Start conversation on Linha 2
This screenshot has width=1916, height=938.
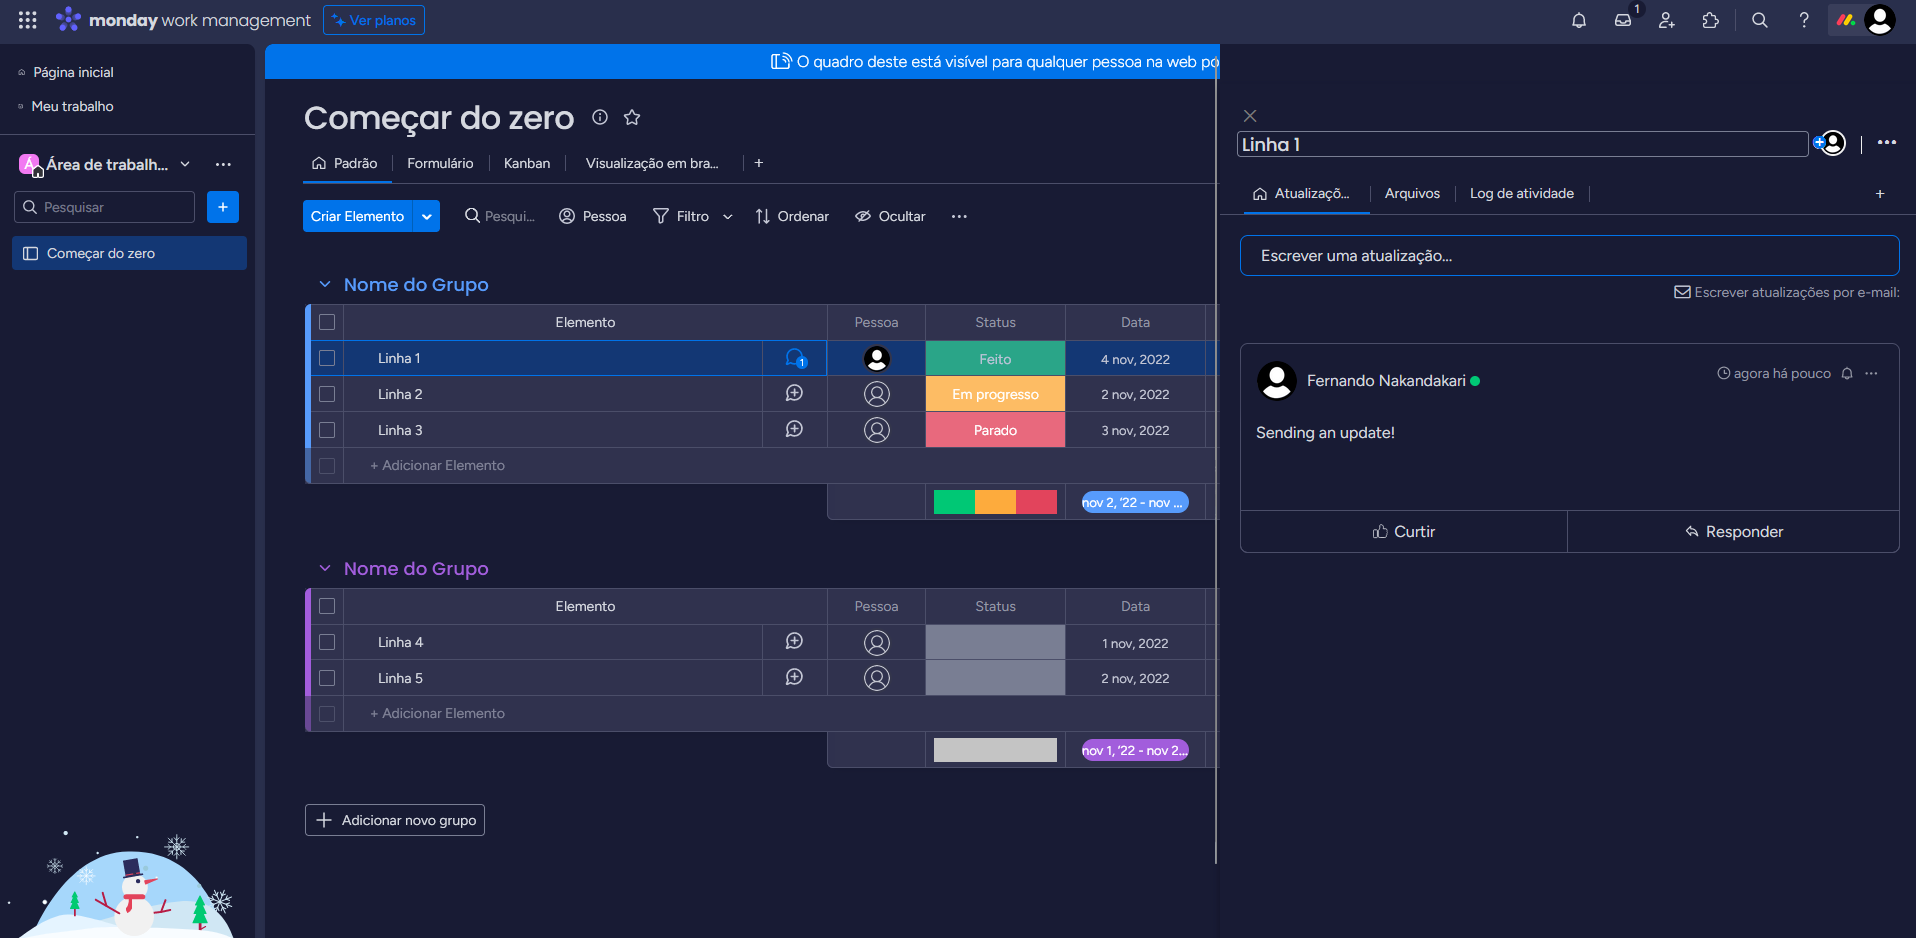coord(794,394)
